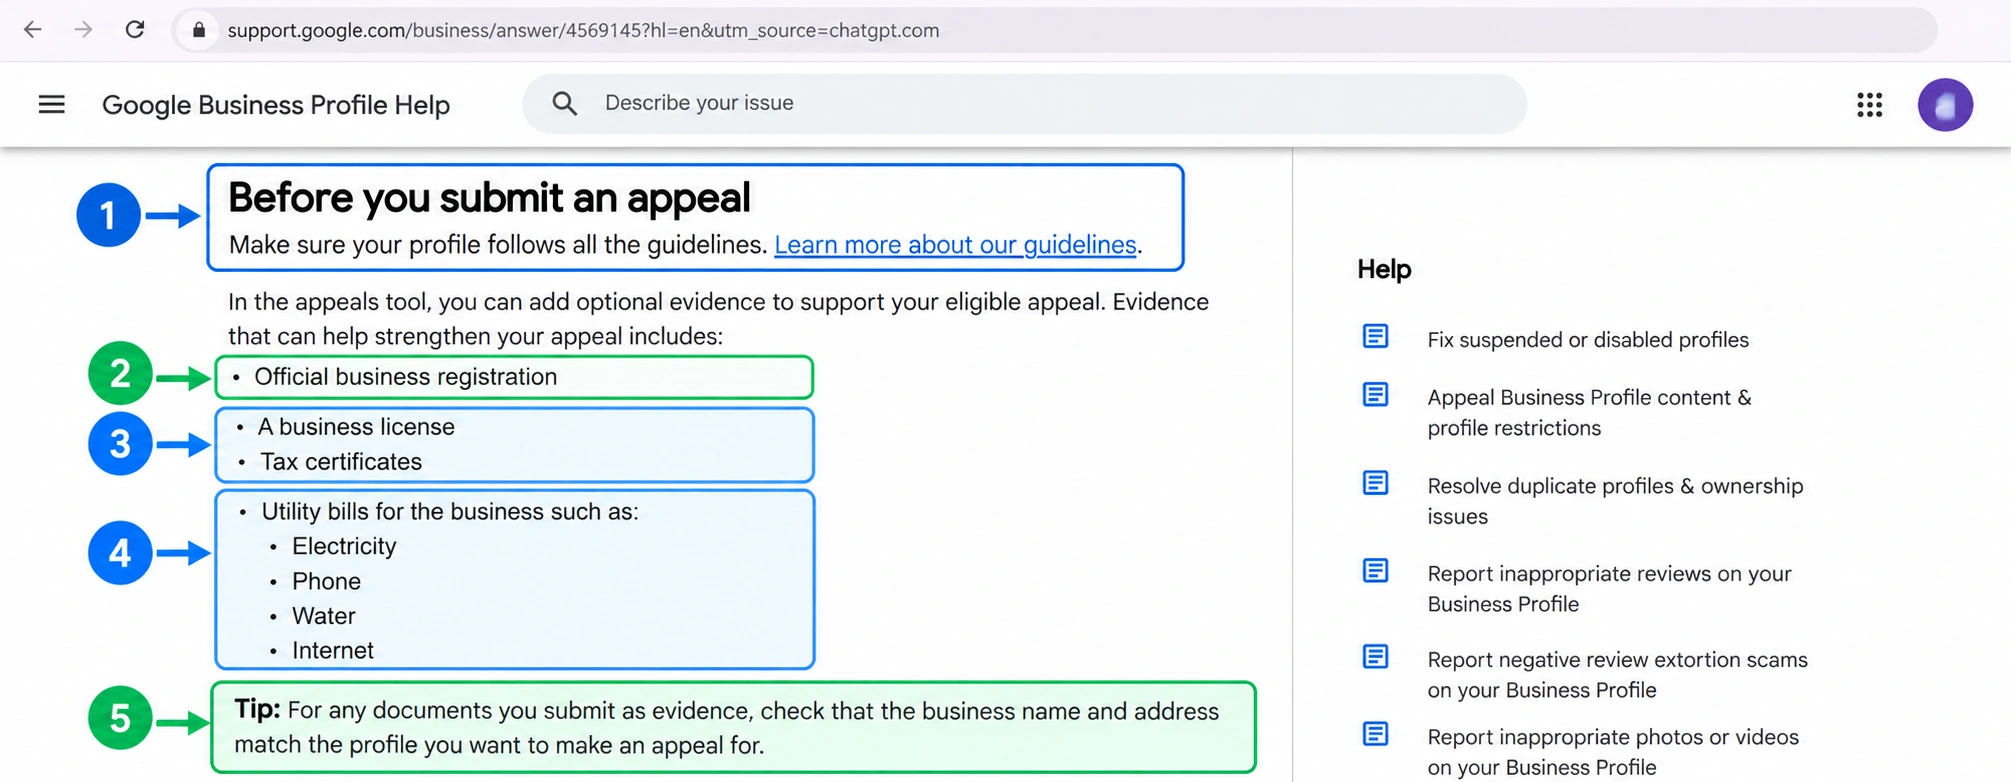2011x782 pixels.
Task: Click the 'Electricity' sub-bullet
Action: coord(344,546)
